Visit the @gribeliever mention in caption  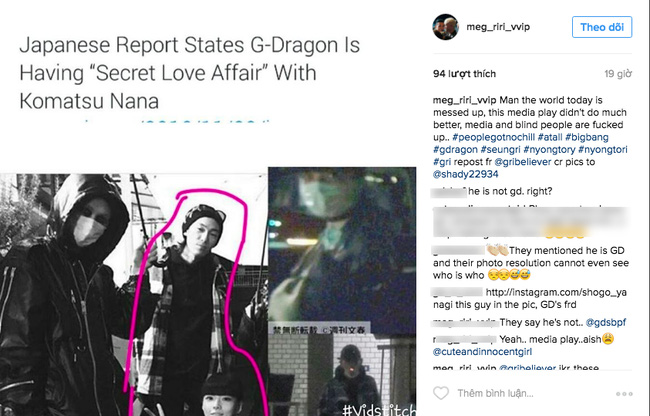[523, 162]
